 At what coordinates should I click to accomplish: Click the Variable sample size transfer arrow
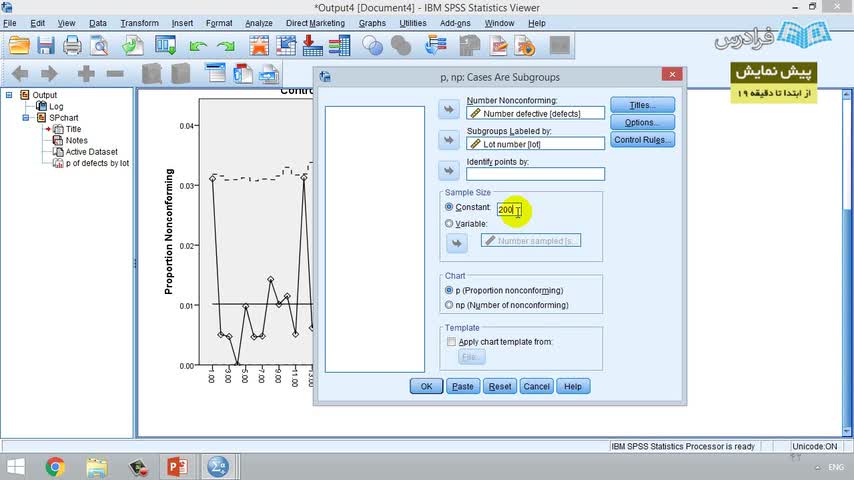coord(457,243)
